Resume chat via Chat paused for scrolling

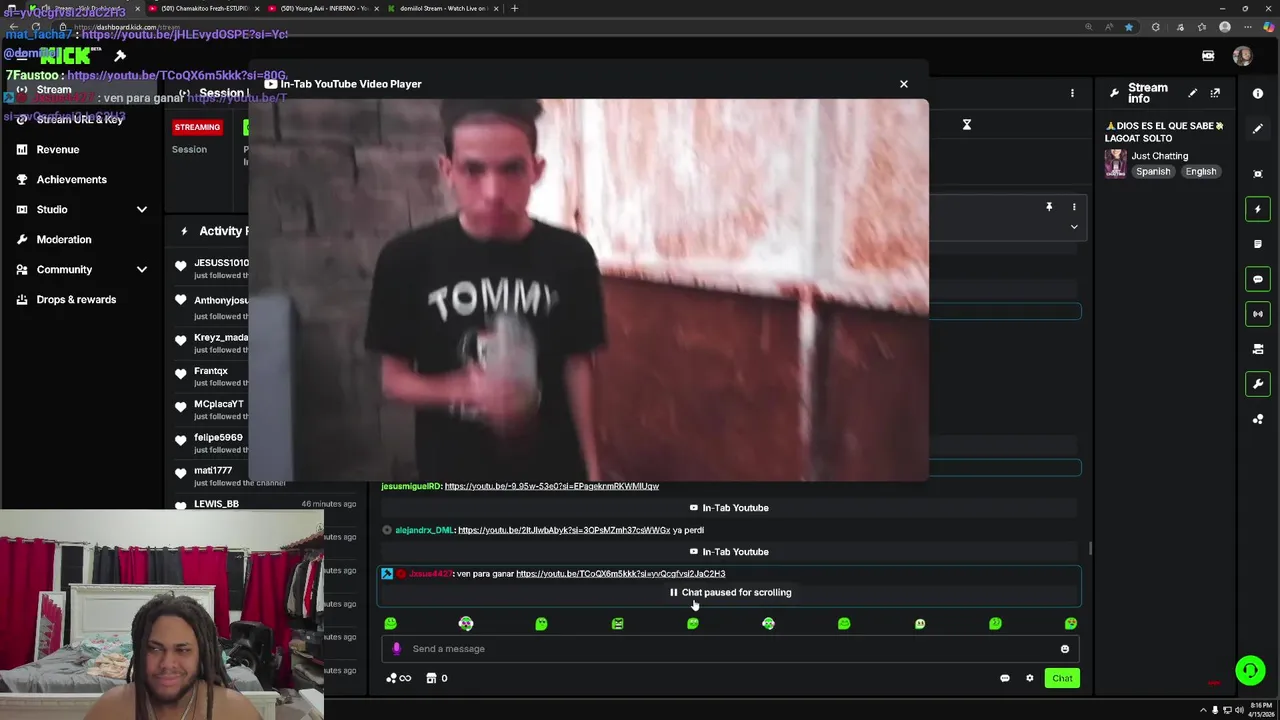pos(730,592)
